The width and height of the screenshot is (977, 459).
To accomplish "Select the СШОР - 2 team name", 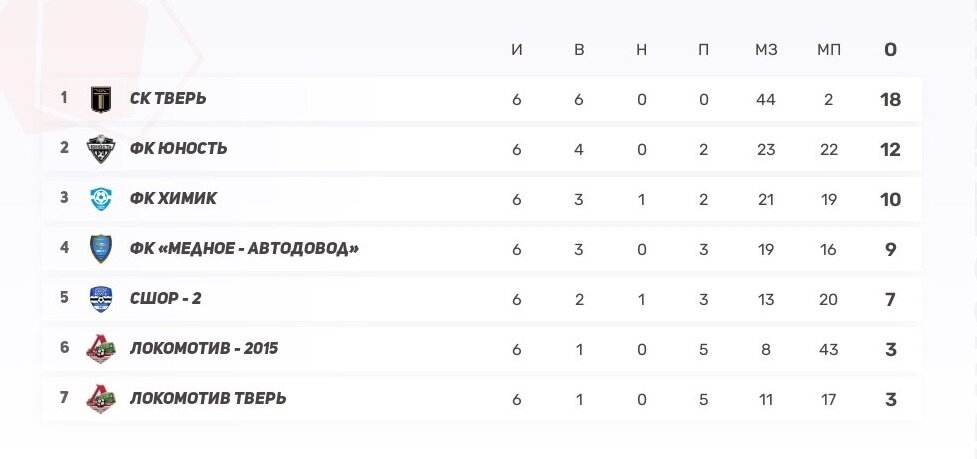I will 166,298.
